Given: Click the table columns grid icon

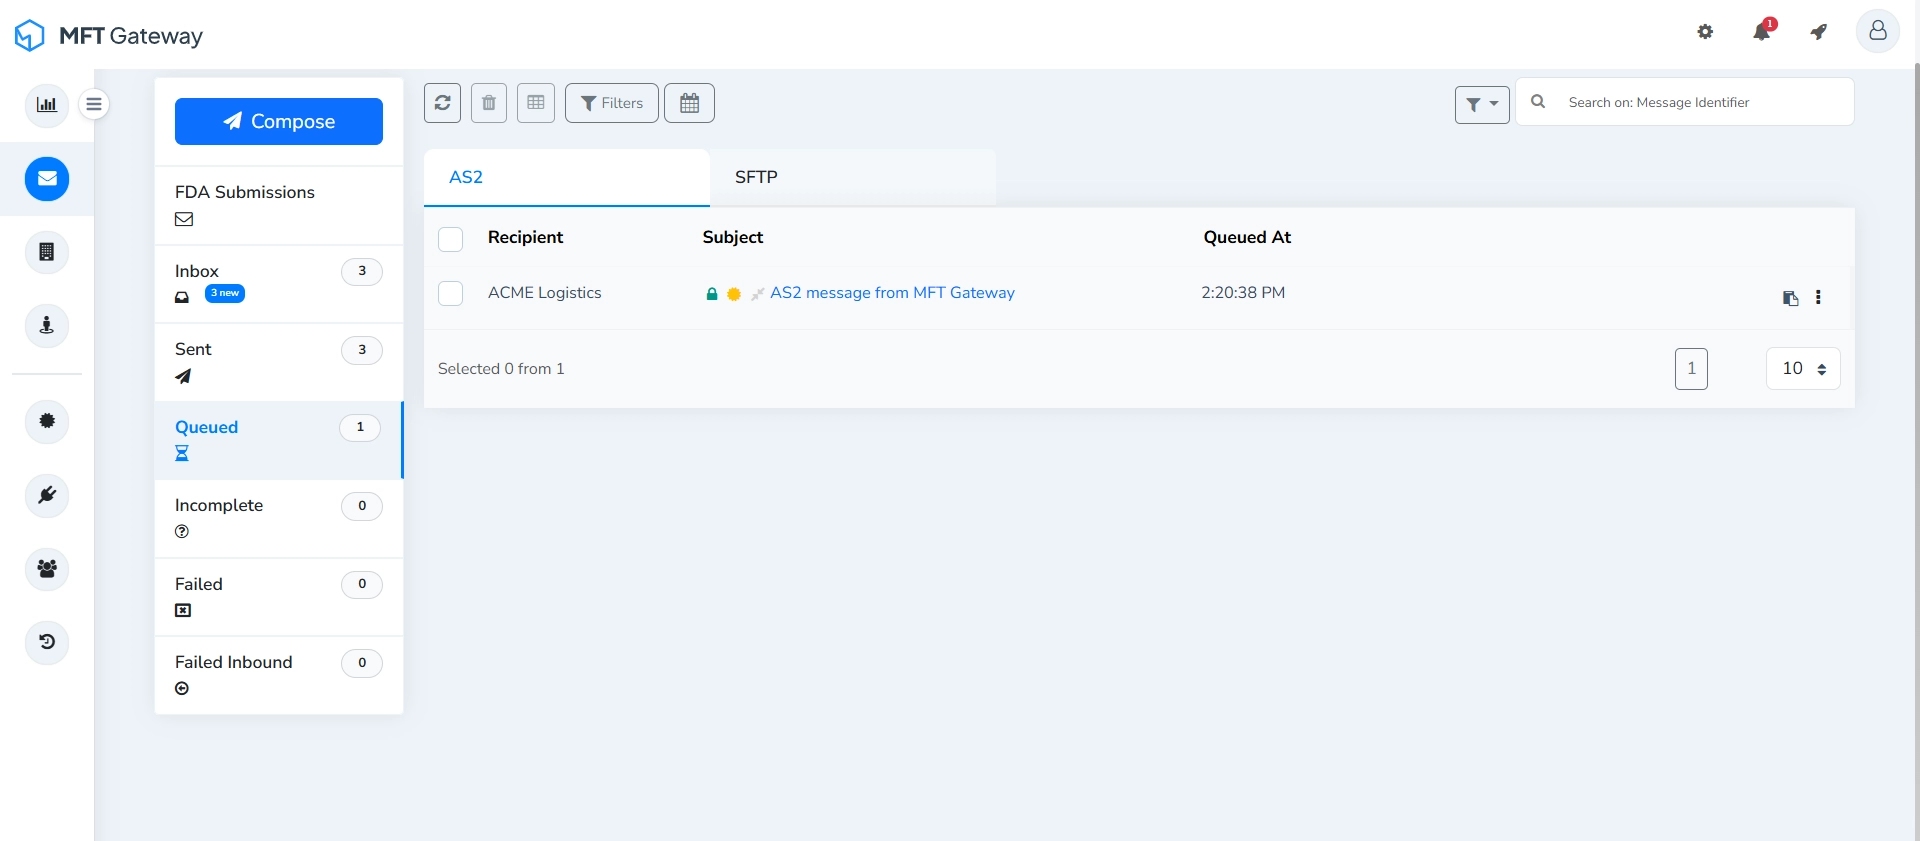Looking at the screenshot, I should click(x=536, y=103).
